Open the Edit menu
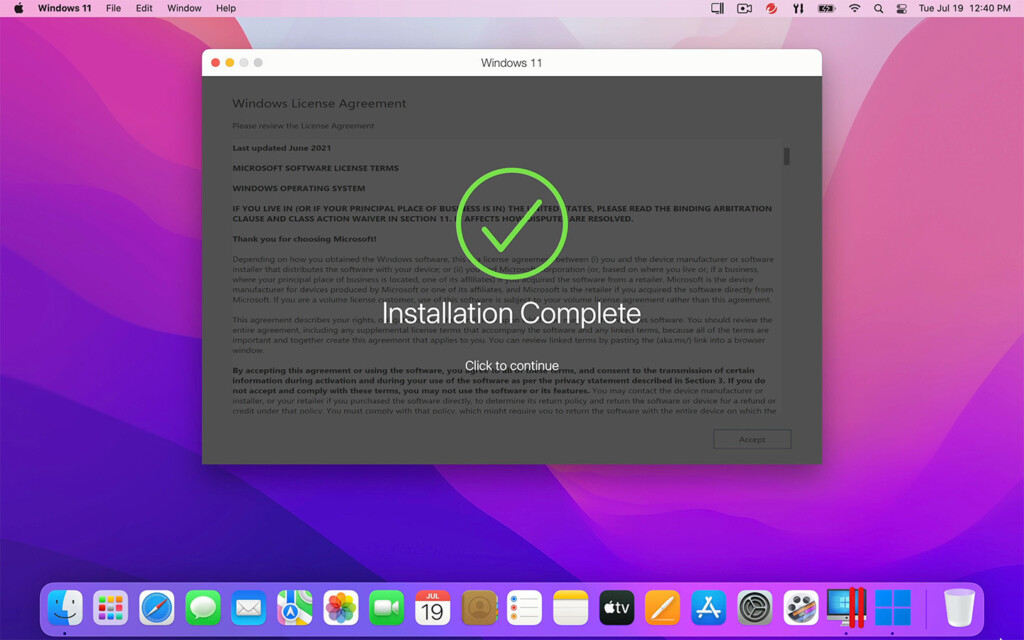The width and height of the screenshot is (1024, 640). pos(144,8)
